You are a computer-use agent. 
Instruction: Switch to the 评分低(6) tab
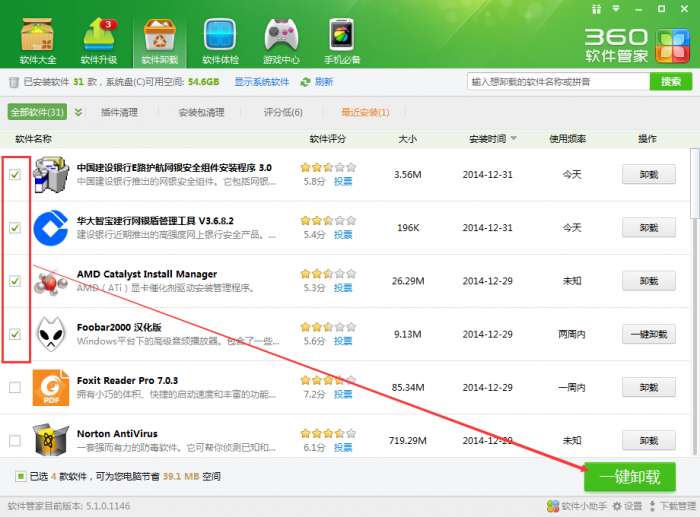point(283,112)
